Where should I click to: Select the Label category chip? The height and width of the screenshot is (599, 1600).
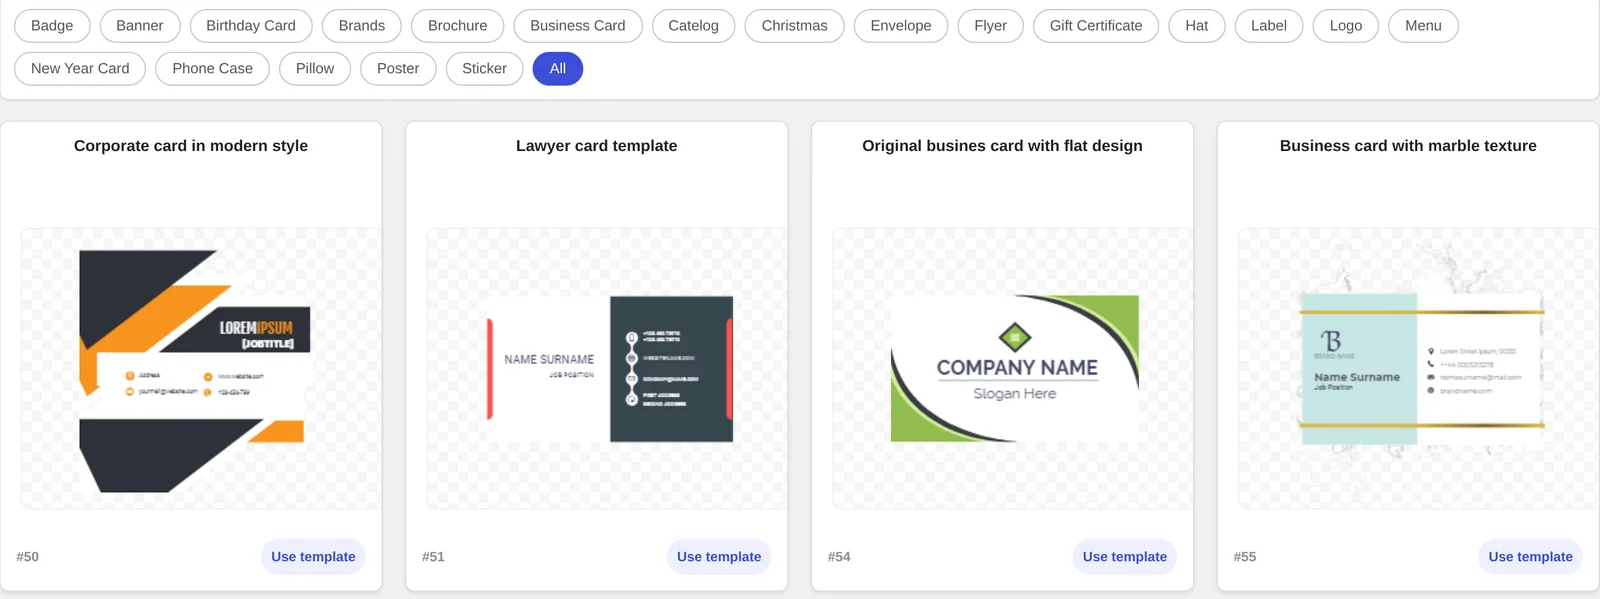tap(1269, 26)
